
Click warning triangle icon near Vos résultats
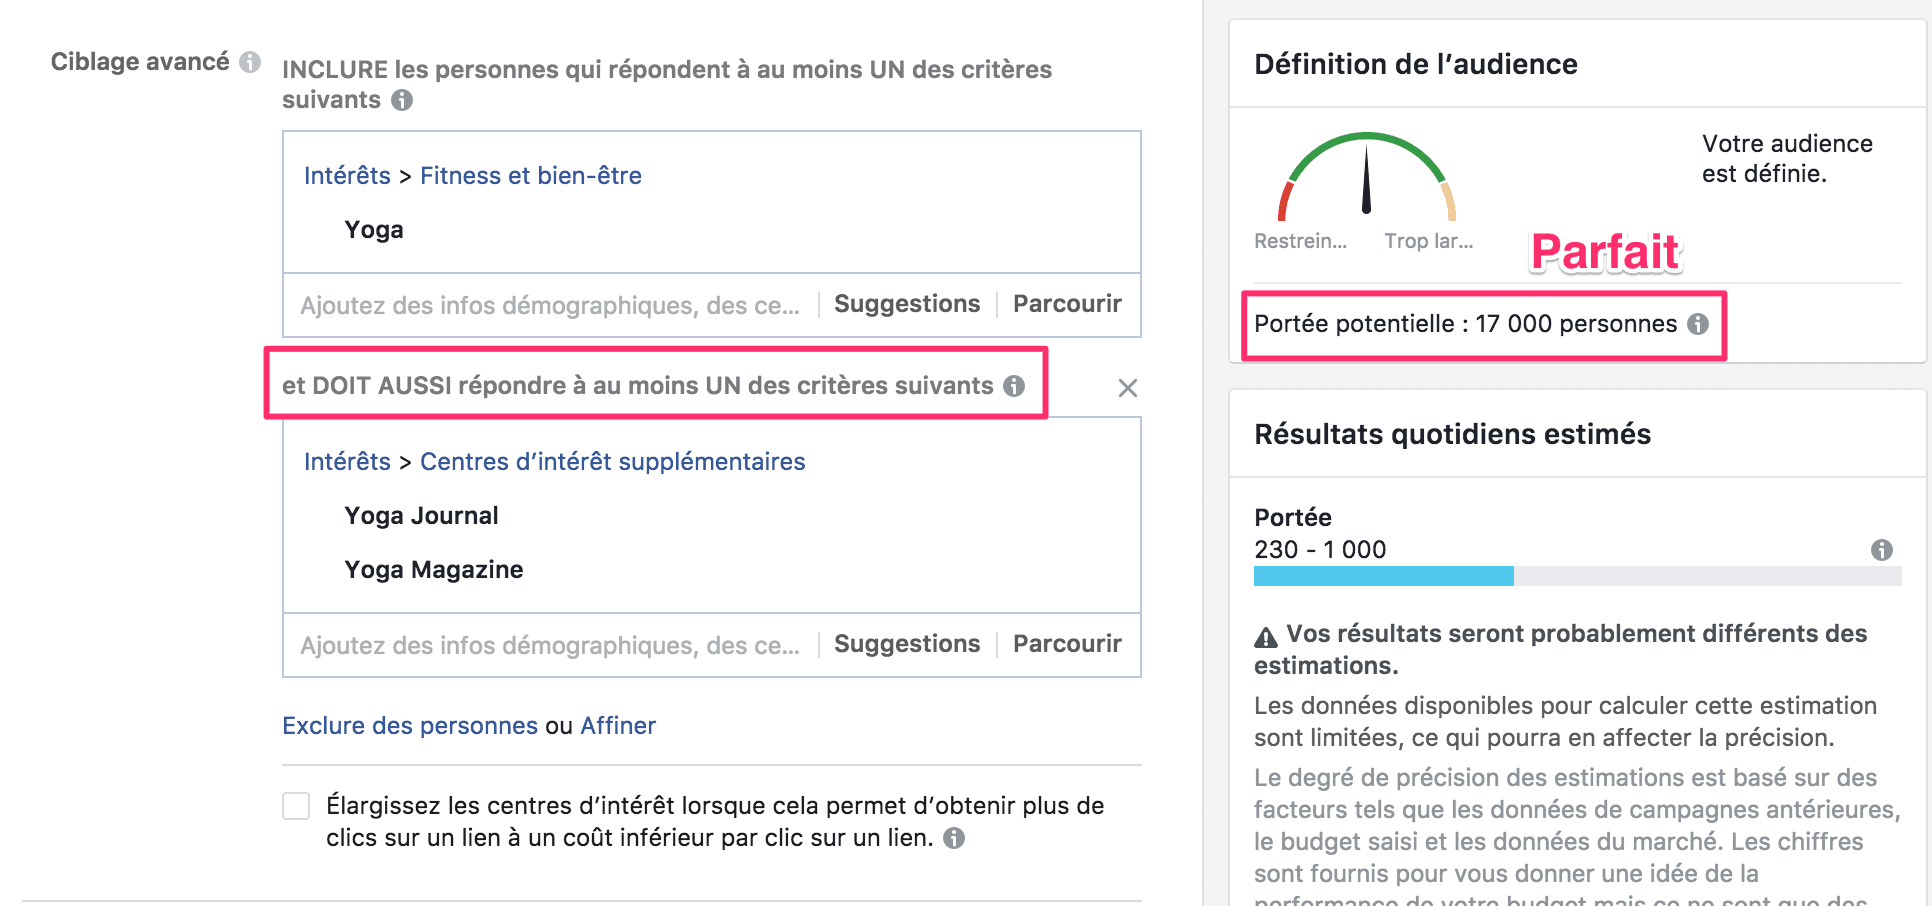click(x=1266, y=636)
